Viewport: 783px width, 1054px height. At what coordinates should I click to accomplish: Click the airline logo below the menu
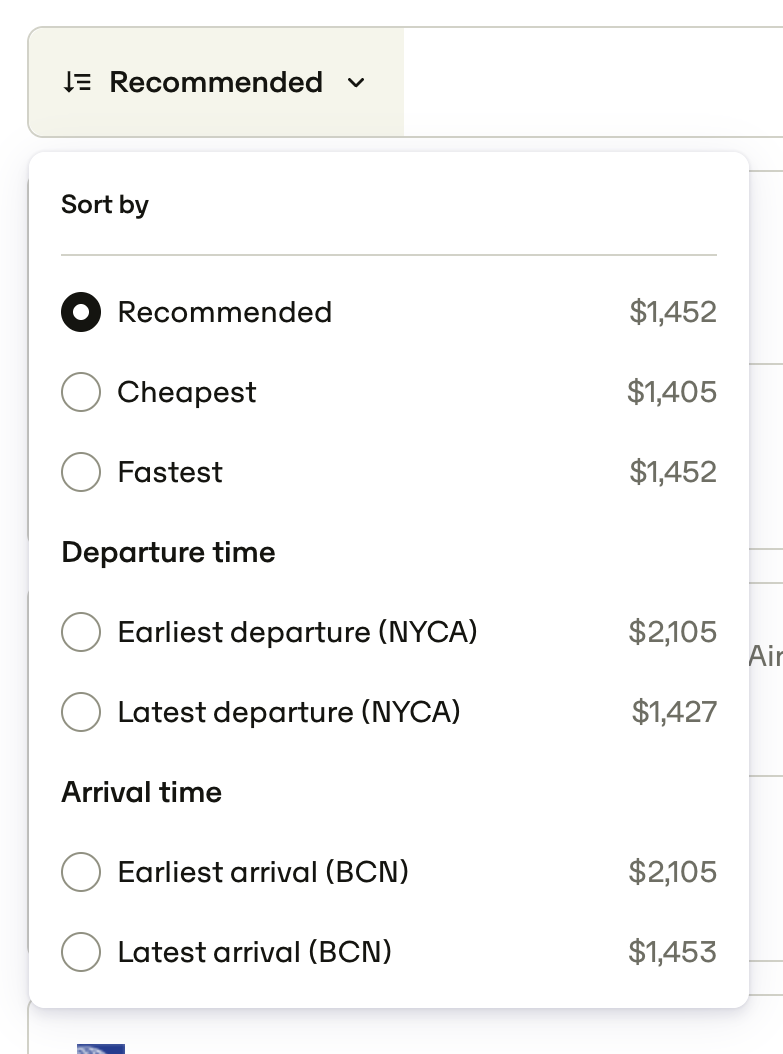tap(101, 1048)
